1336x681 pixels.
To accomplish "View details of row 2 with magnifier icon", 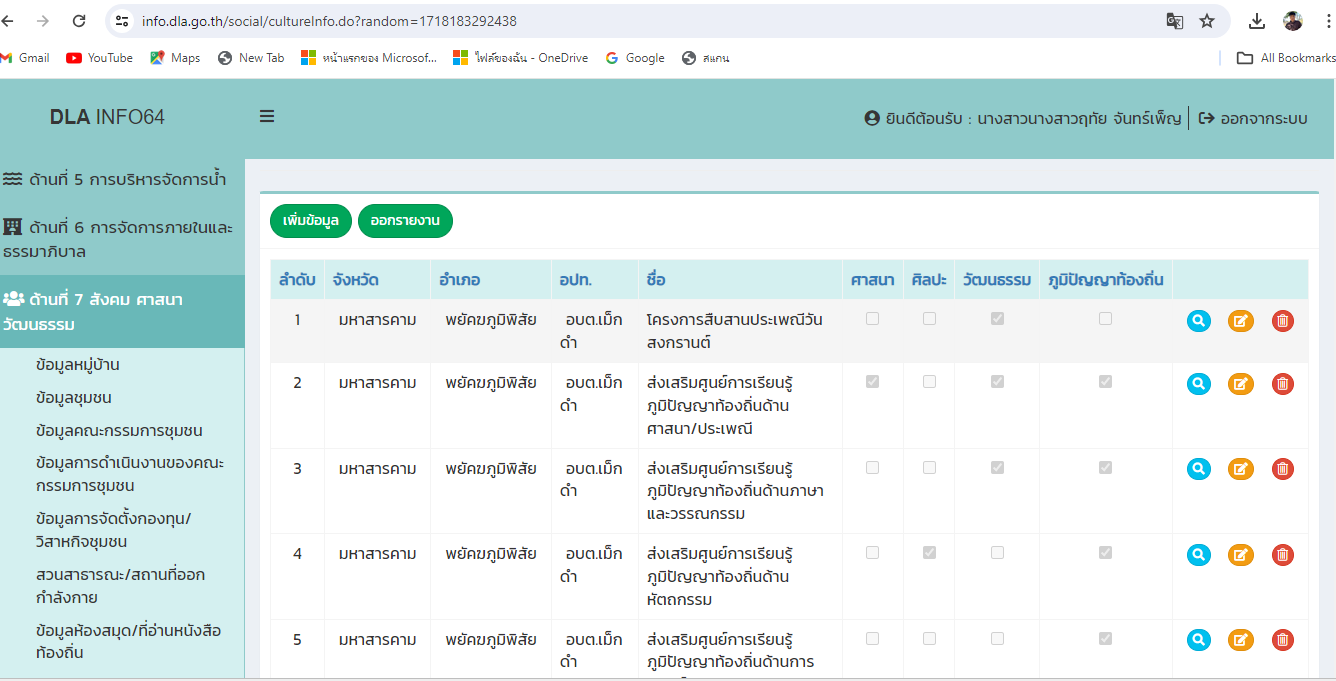I will (x=1199, y=384).
